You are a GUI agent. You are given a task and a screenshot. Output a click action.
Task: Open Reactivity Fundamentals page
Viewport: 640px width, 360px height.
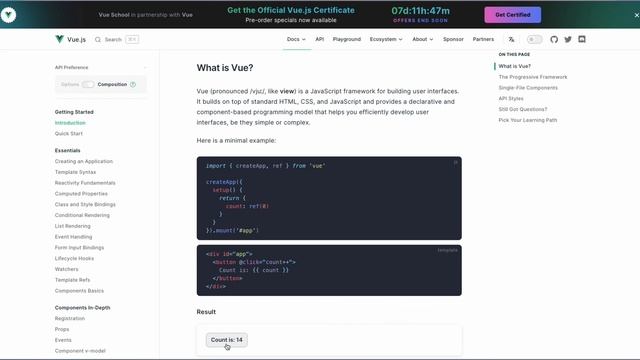click(85, 183)
